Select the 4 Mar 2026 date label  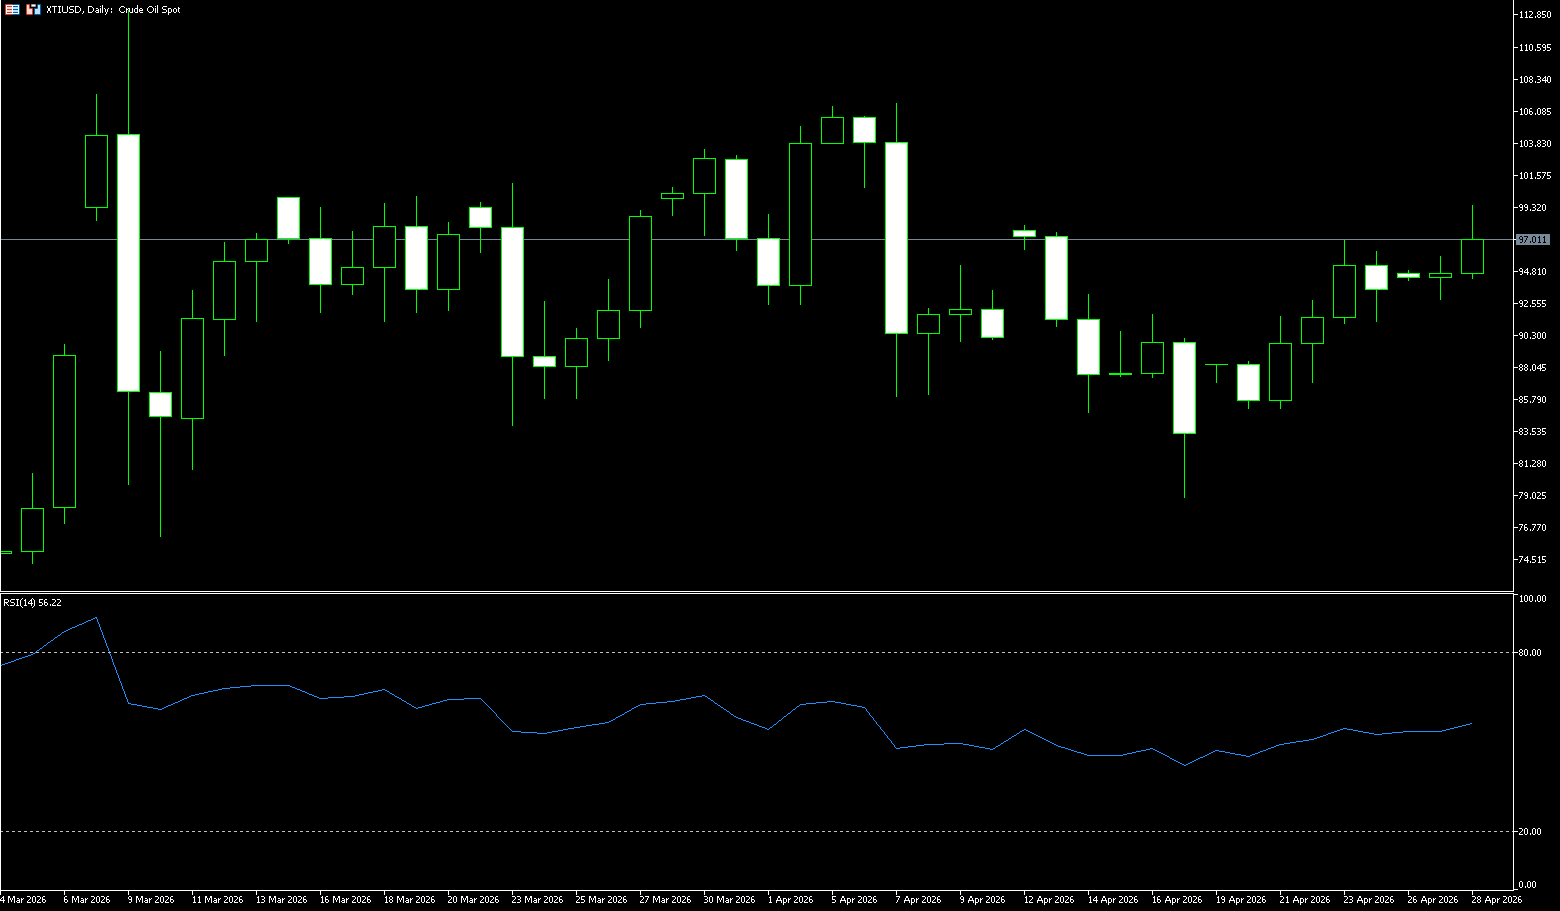[x=23, y=899]
